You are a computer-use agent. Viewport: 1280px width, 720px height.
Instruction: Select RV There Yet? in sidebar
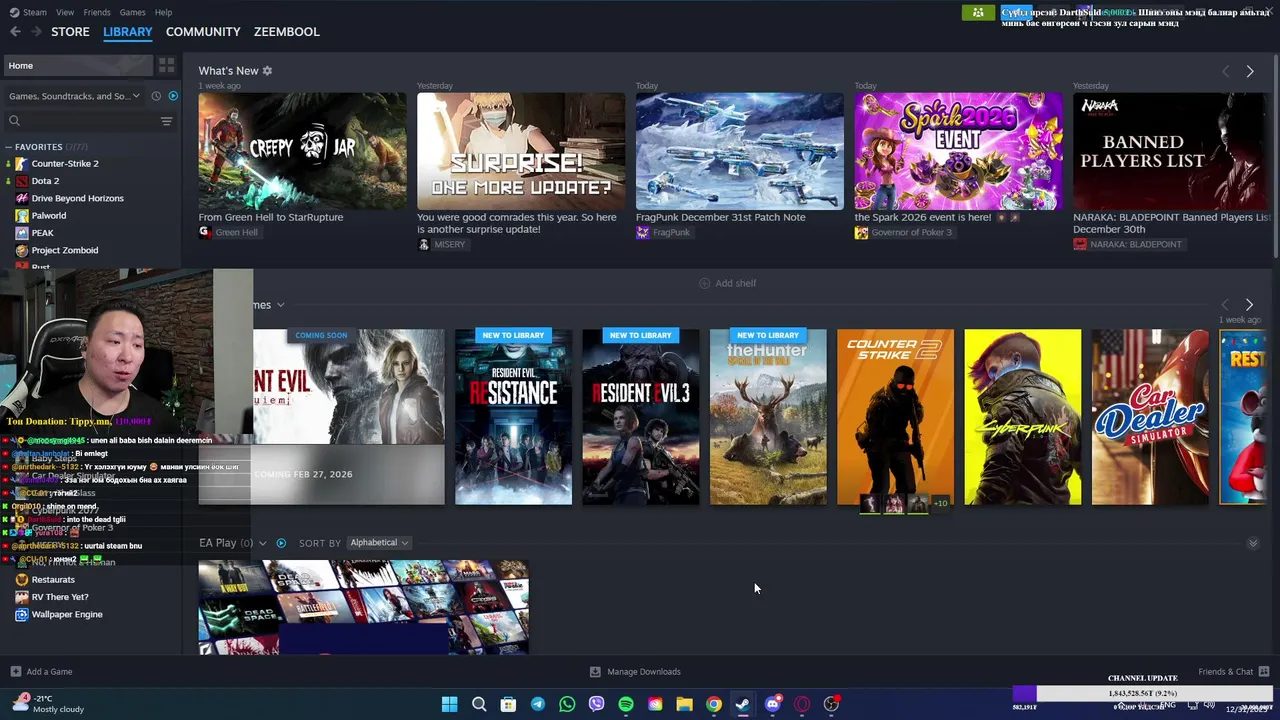coord(60,597)
